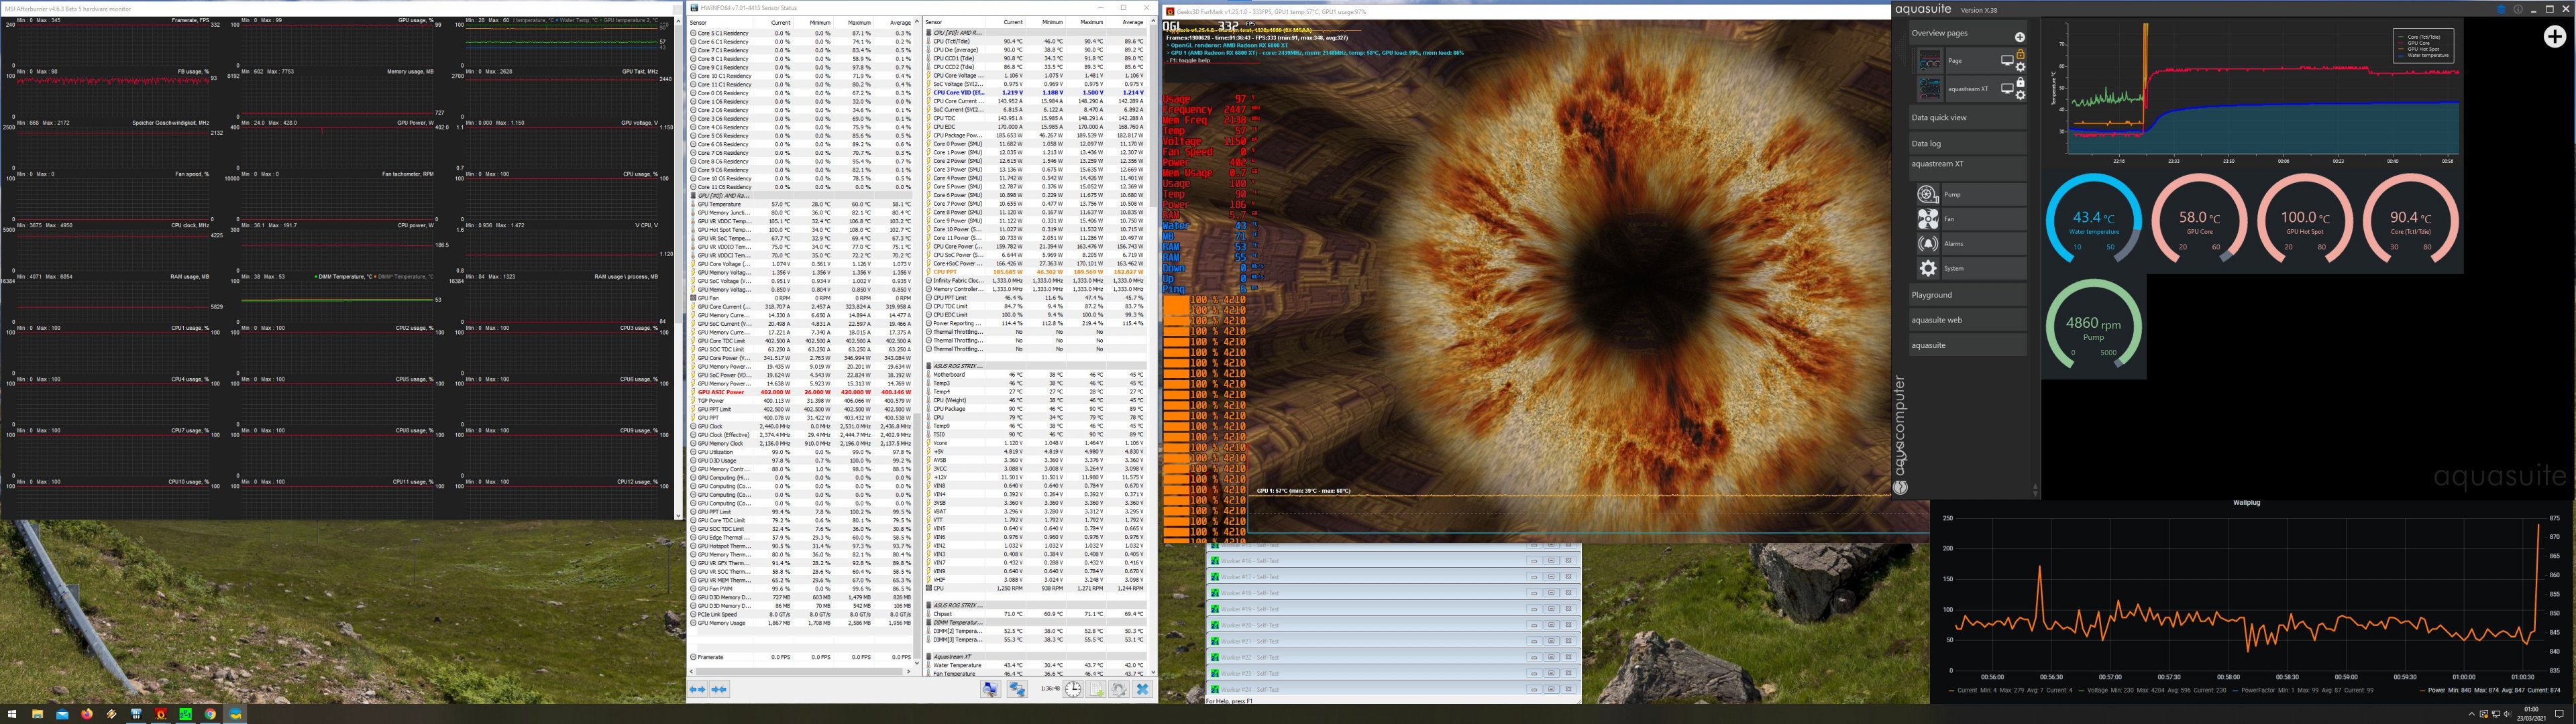Click the large plus button in aquasuite

(x=2554, y=37)
